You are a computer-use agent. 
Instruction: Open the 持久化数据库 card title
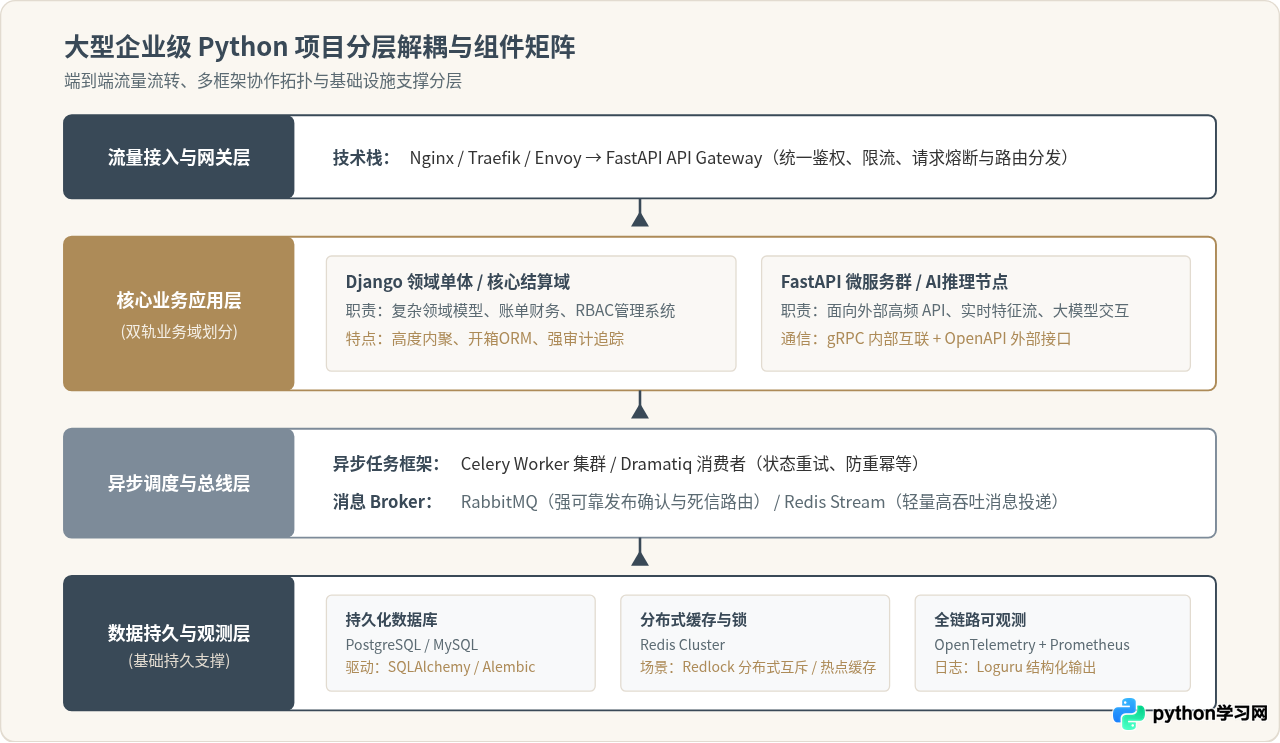tap(392, 620)
